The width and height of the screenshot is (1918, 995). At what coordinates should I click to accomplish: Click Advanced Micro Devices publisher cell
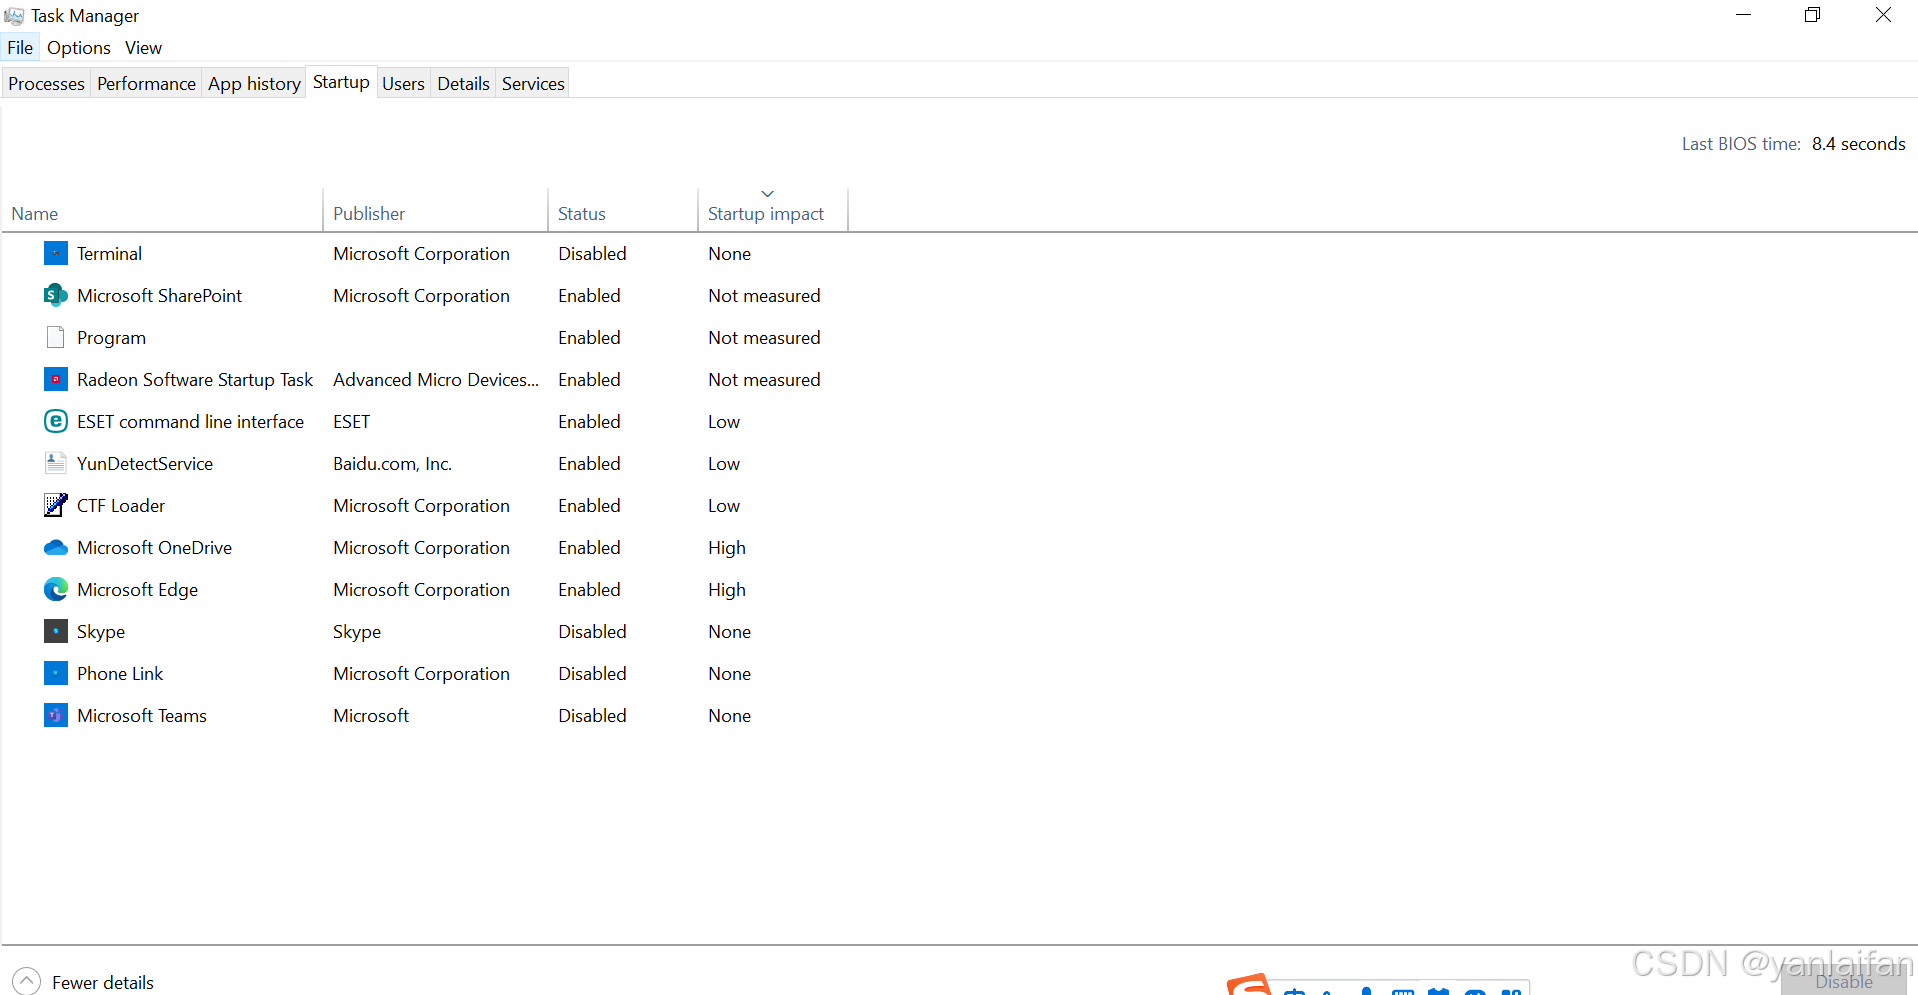tap(436, 380)
